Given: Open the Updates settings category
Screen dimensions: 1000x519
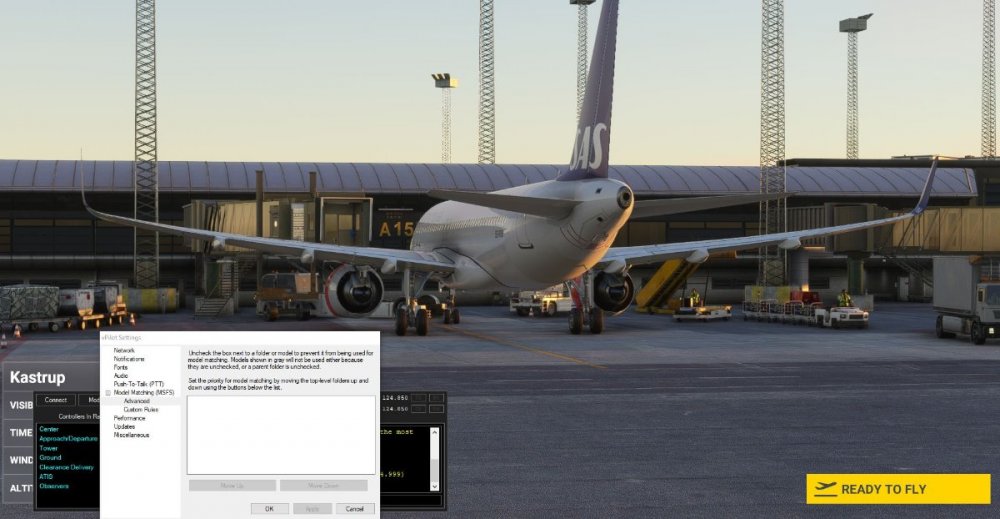Looking at the screenshot, I should pos(124,427).
